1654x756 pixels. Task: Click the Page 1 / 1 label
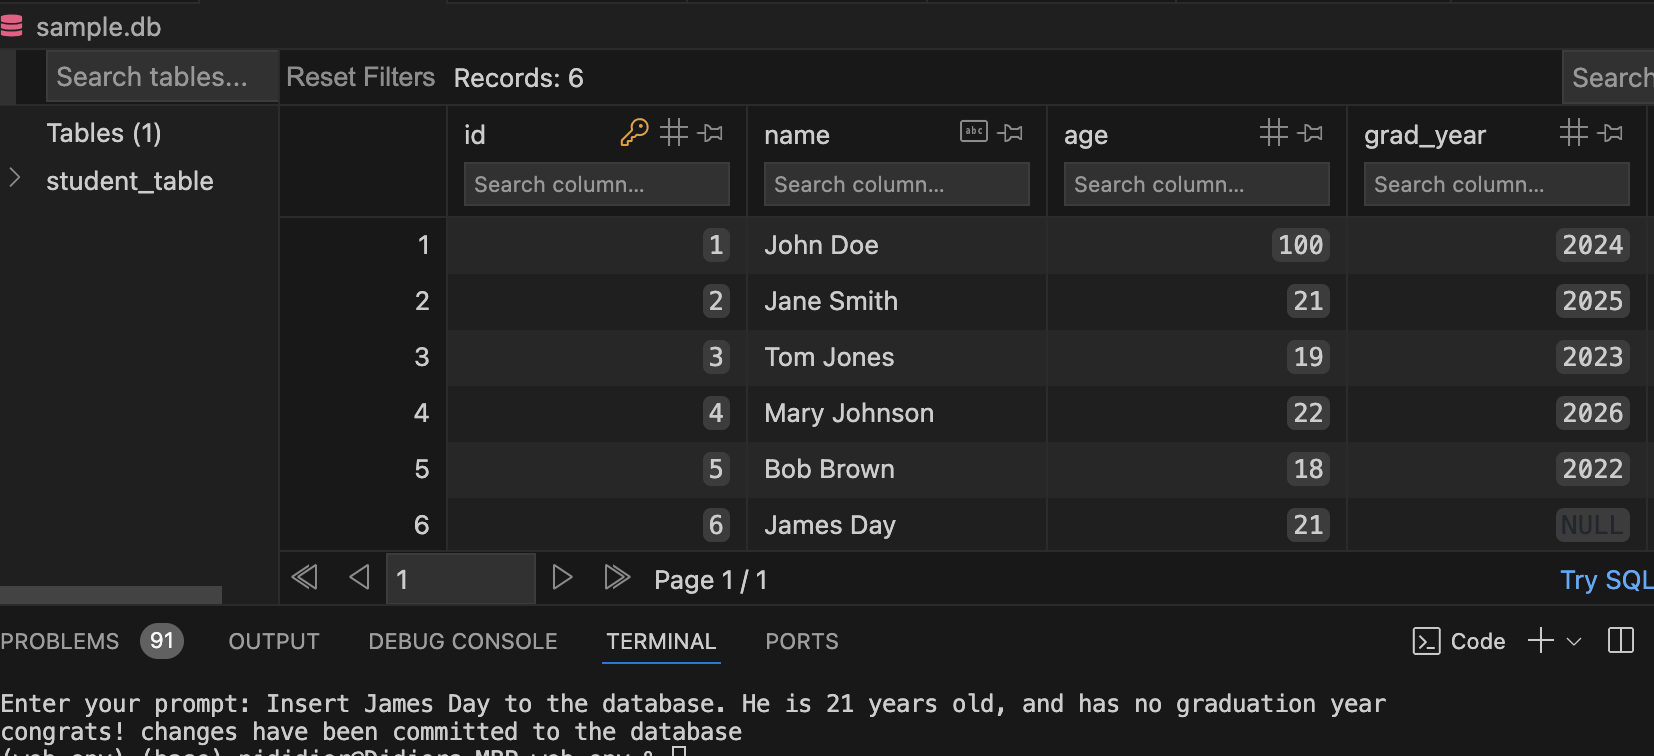coord(710,580)
